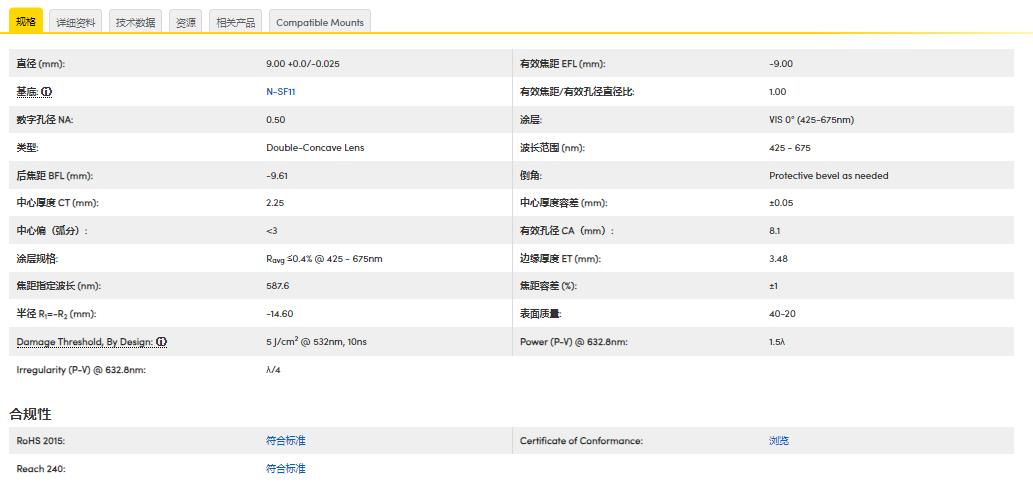
Task: Click the Damage Threshold, By Design label
Action: click(85, 343)
